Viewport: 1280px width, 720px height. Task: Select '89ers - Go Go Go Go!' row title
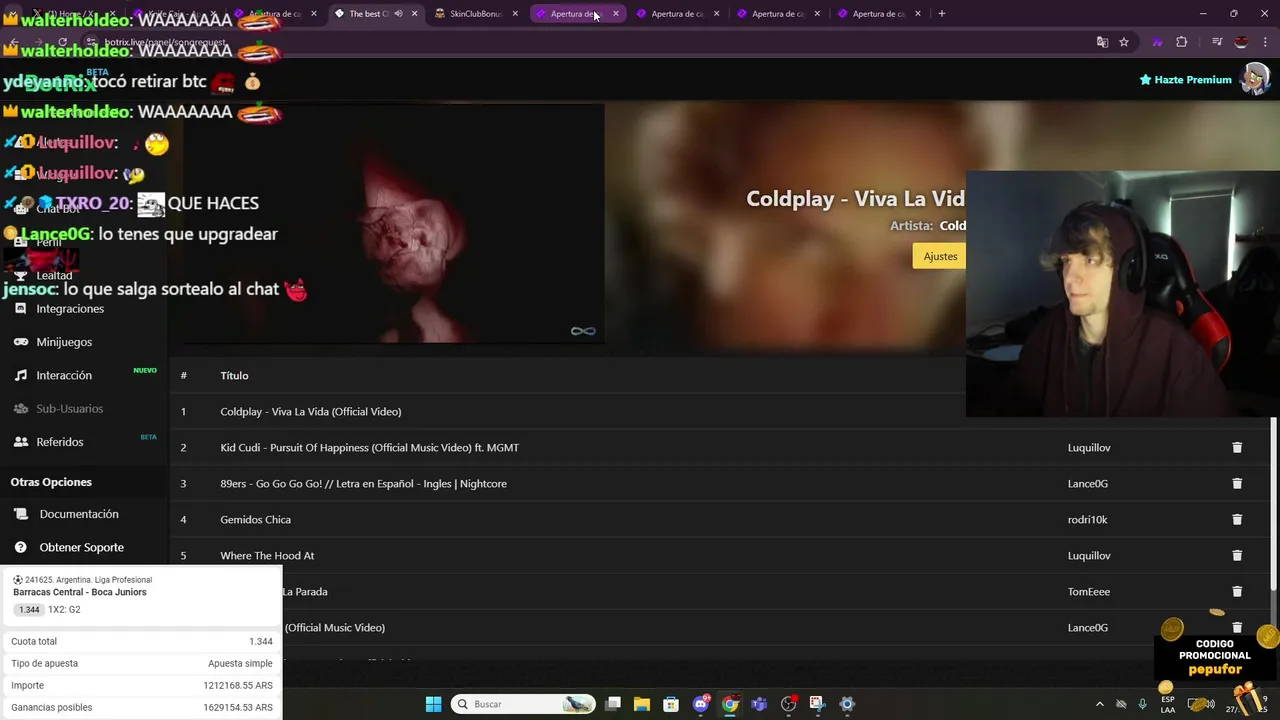[364, 484]
